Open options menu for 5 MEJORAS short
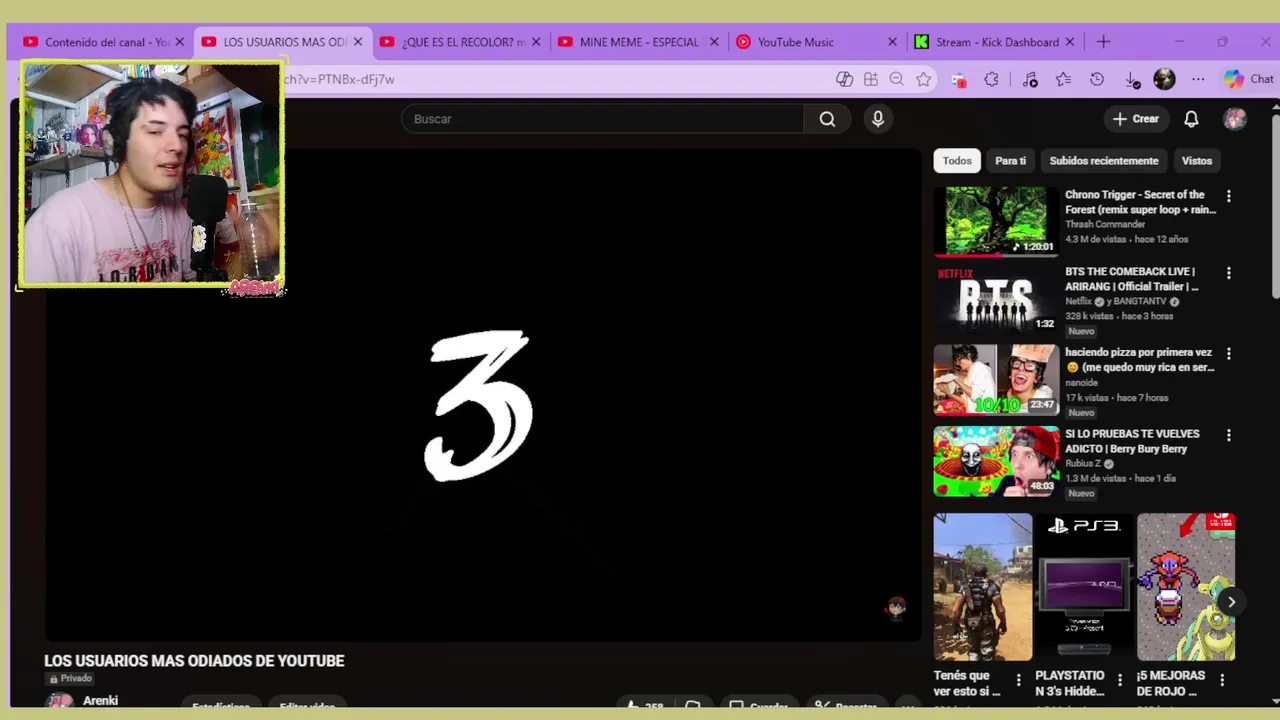The width and height of the screenshot is (1280, 720). pyautogui.click(x=1222, y=680)
